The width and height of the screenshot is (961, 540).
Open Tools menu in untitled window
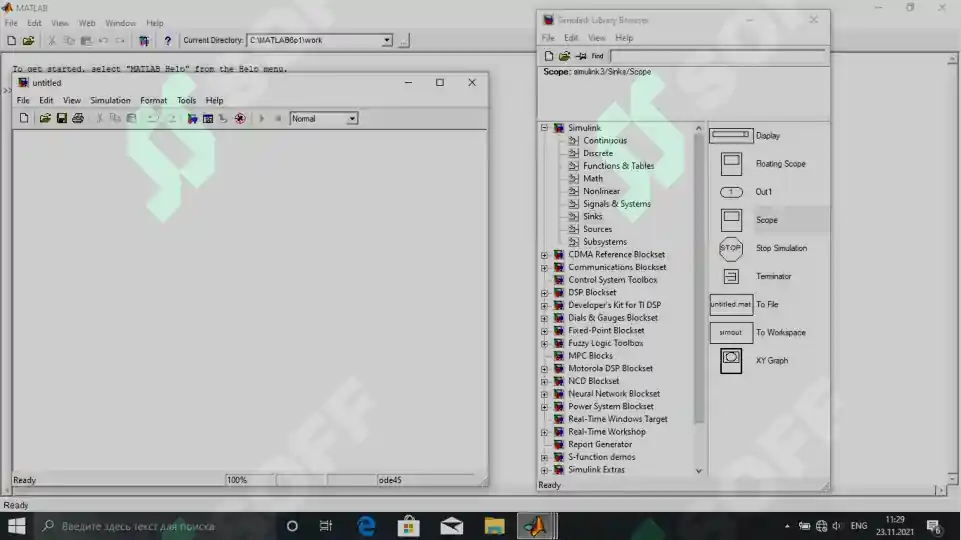point(186,101)
